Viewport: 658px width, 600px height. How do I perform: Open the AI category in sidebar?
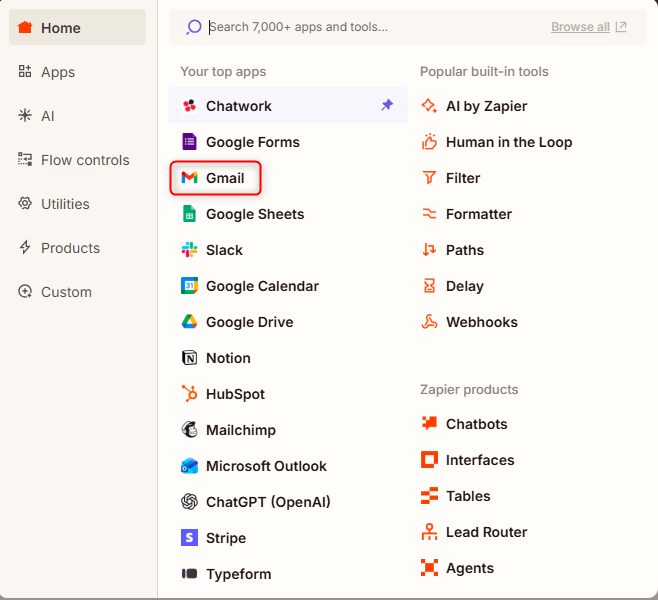pos(47,116)
